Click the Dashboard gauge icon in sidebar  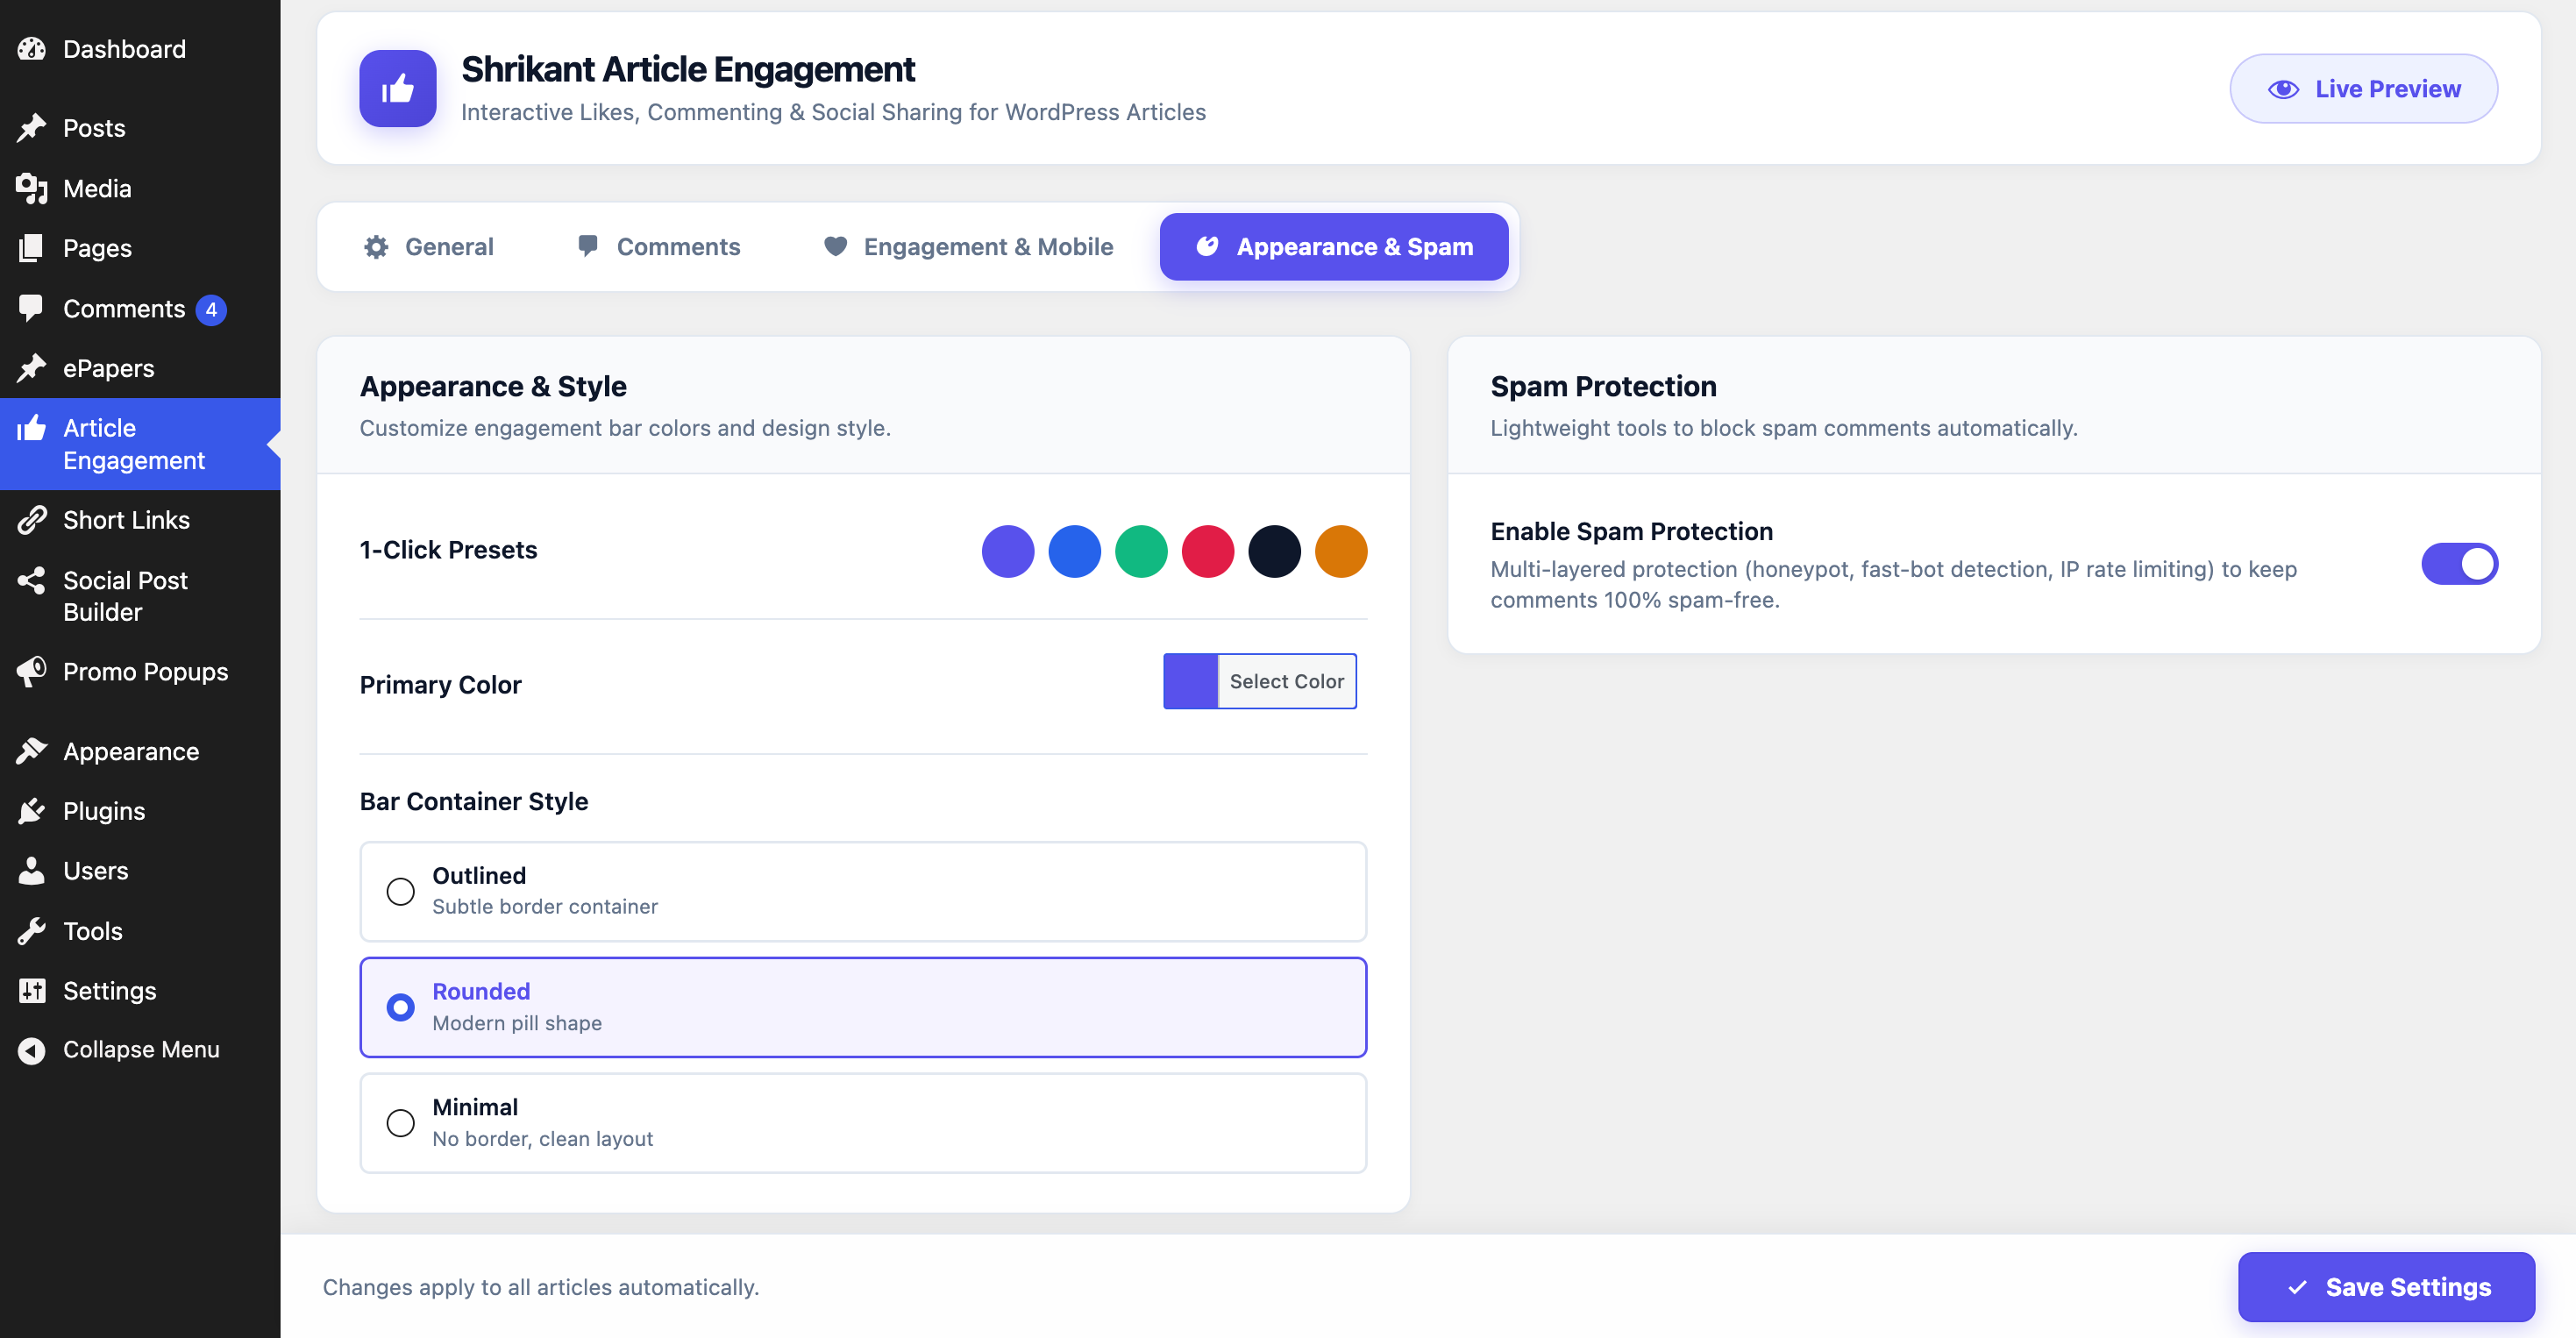[32, 49]
